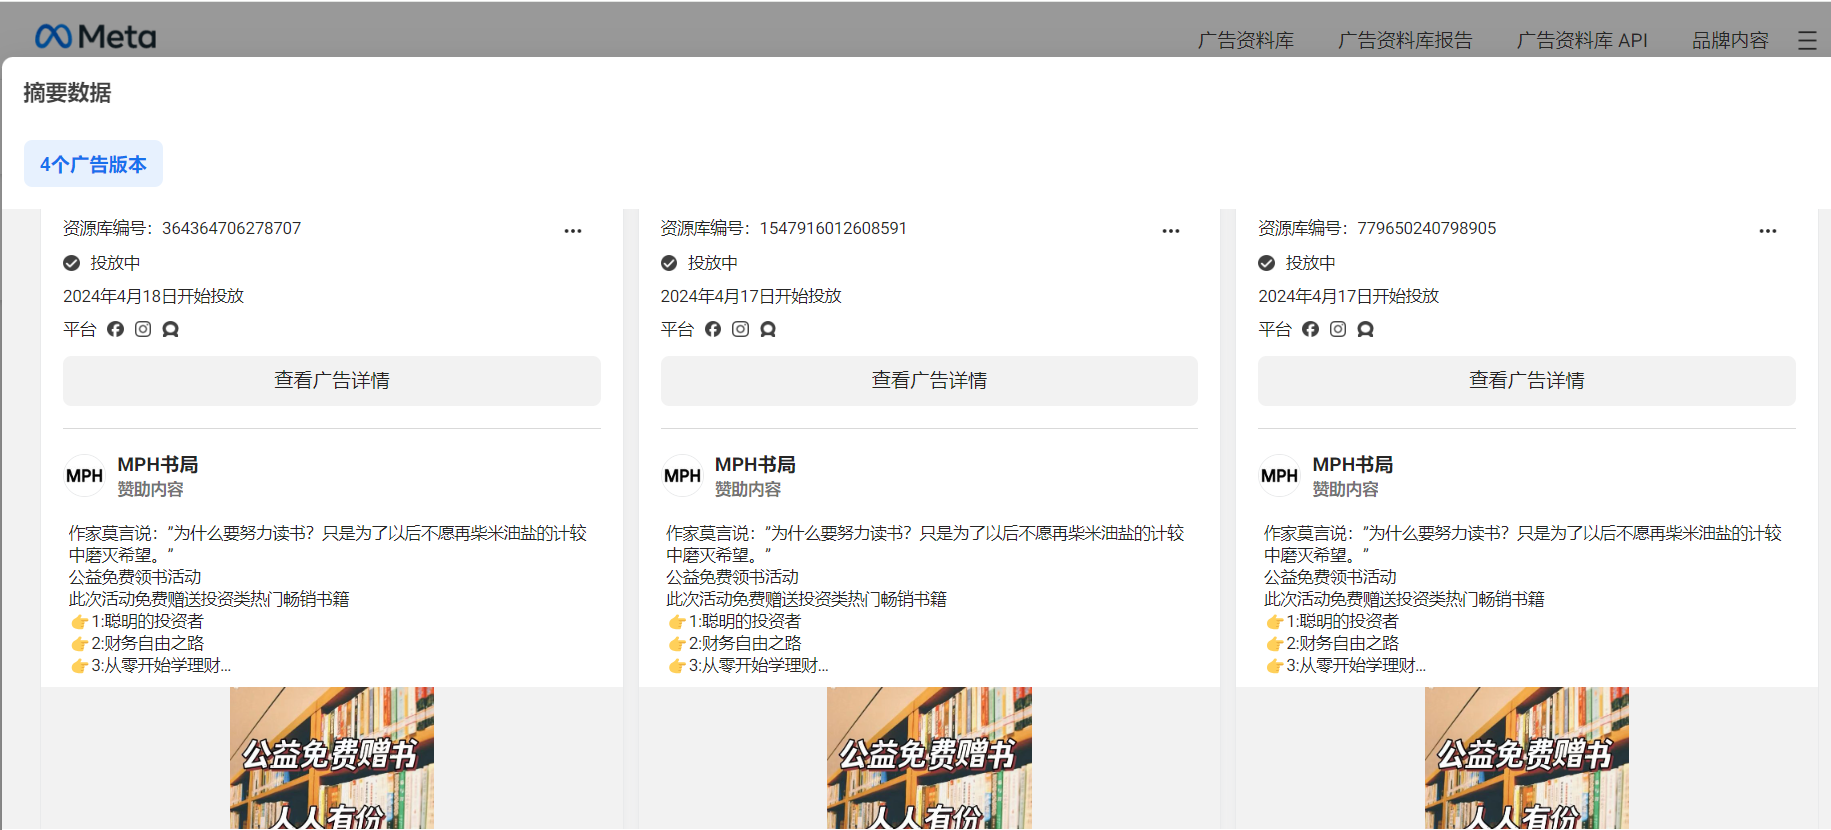Click Facebook platform icon on first ad card
The image size is (1831, 830).
click(116, 329)
